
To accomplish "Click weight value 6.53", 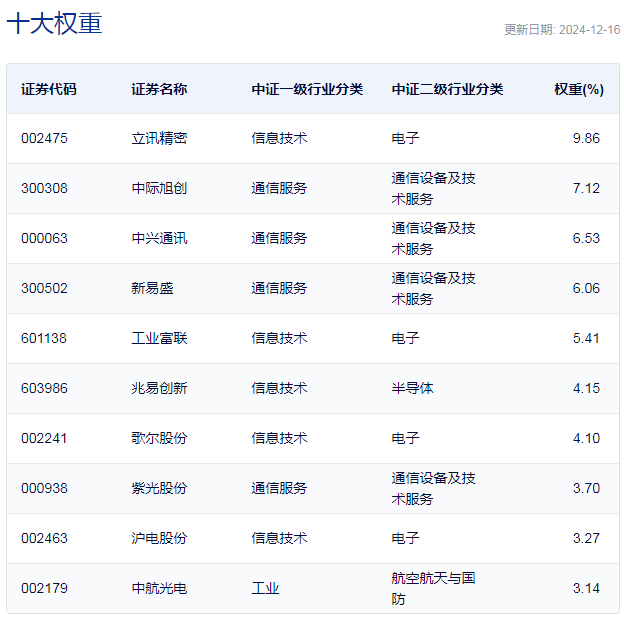I will (x=586, y=238).
